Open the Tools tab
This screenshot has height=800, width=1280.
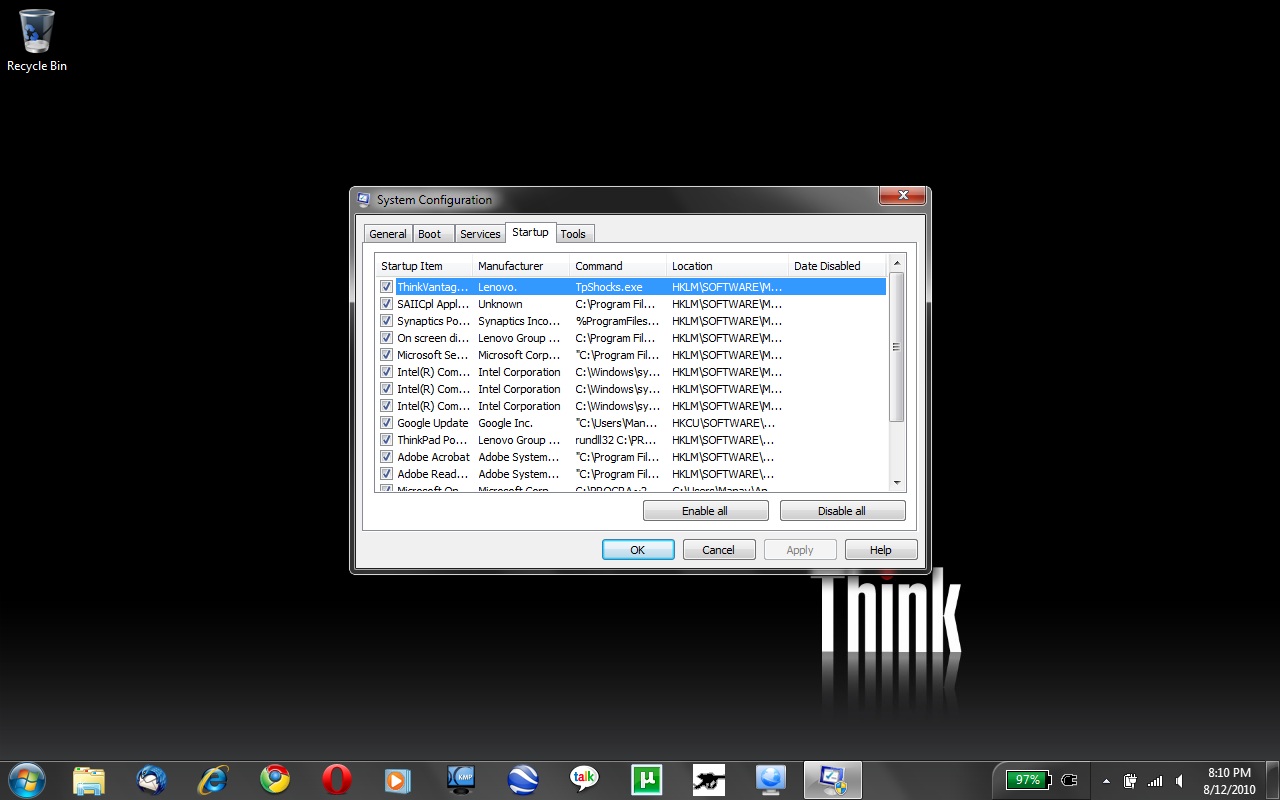[x=573, y=234]
